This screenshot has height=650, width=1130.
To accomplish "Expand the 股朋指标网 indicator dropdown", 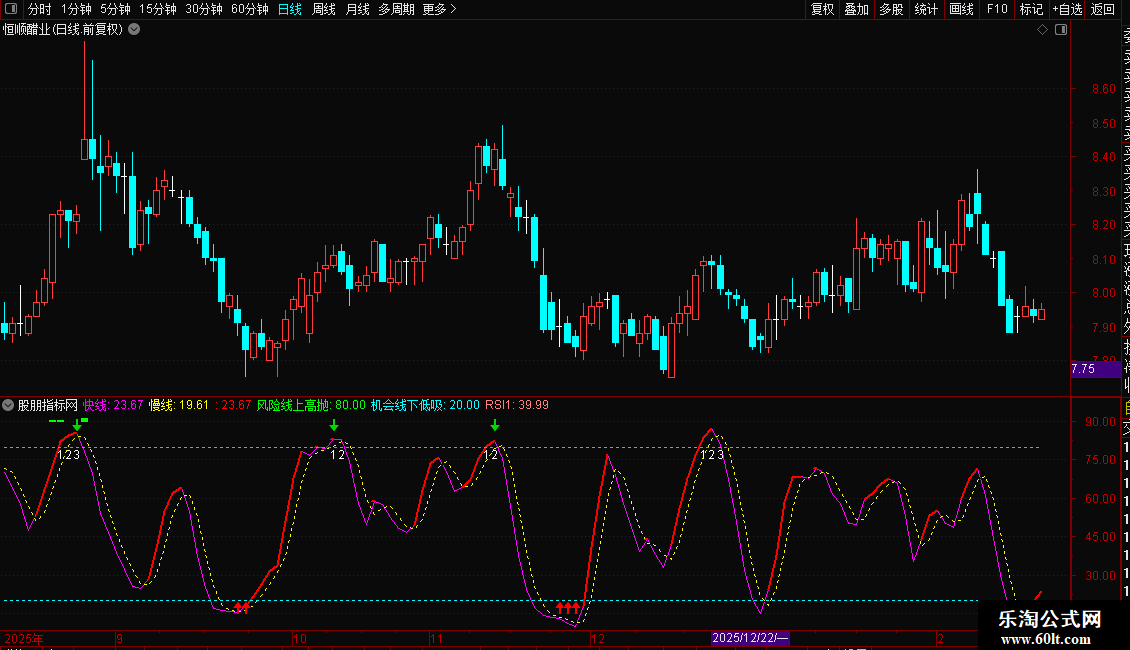I will point(8,405).
